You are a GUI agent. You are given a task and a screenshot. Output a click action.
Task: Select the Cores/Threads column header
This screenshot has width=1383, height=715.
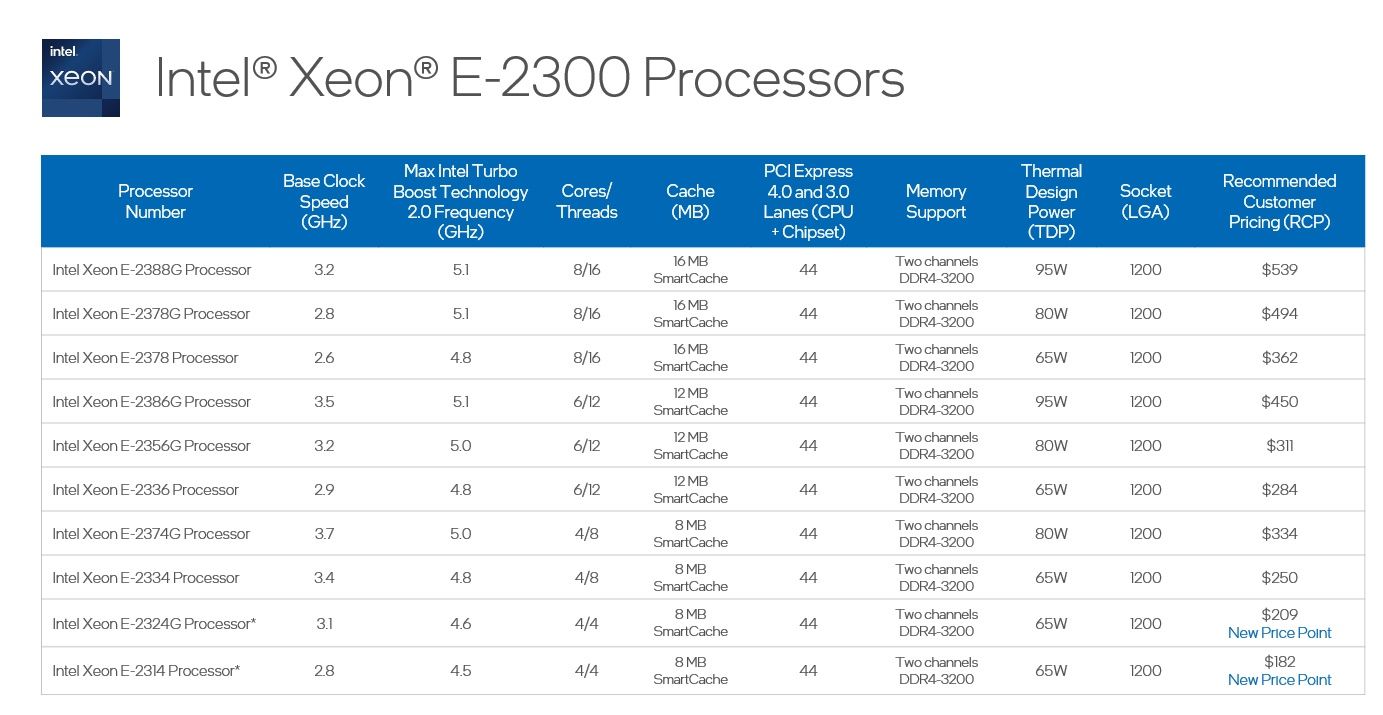click(586, 201)
